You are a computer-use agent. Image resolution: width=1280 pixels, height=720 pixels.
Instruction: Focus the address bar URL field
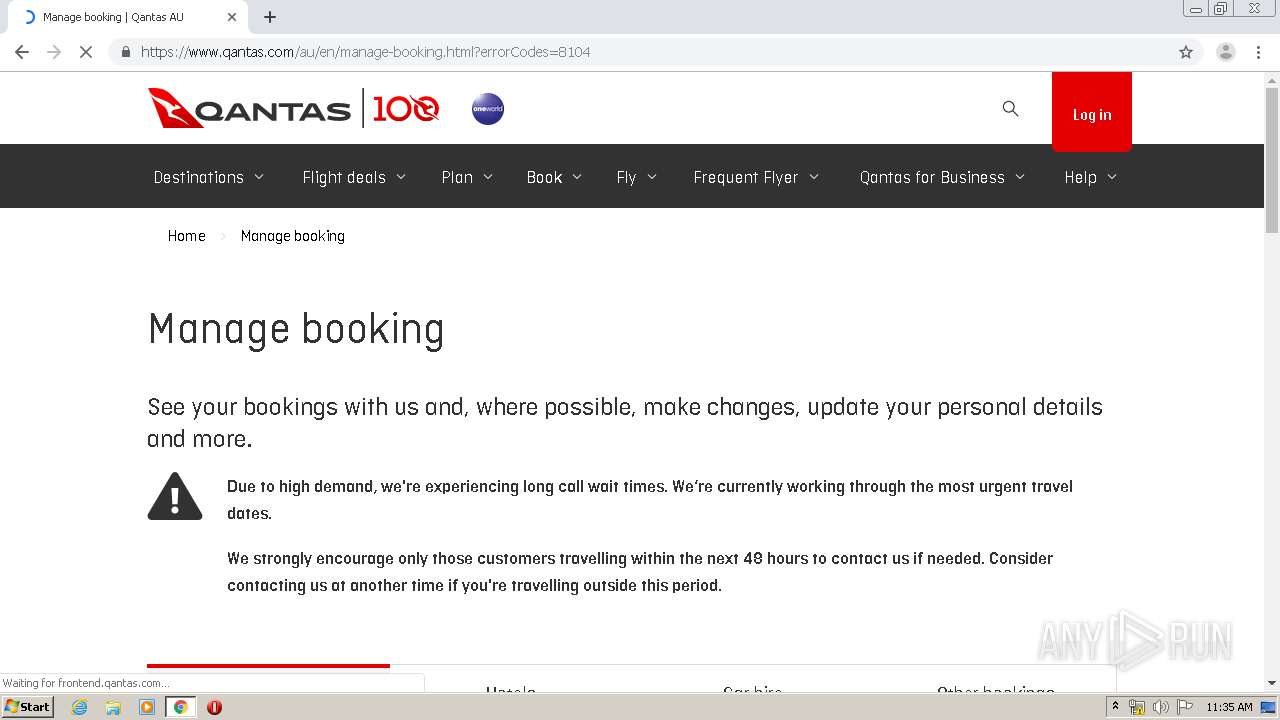pos(655,52)
